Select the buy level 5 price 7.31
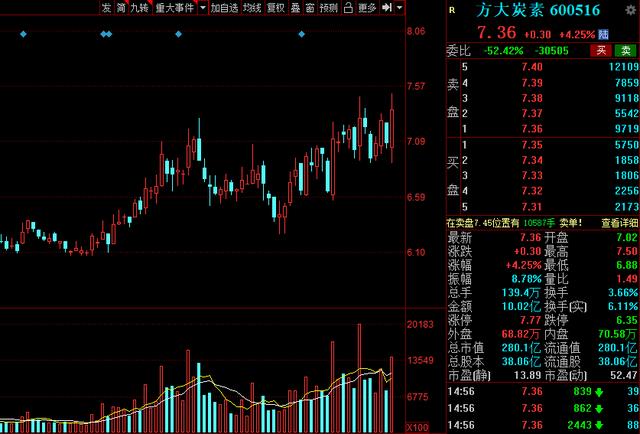 coord(532,207)
